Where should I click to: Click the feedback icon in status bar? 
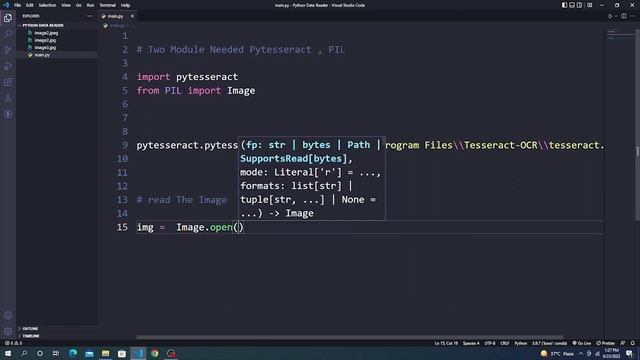click(x=623, y=343)
